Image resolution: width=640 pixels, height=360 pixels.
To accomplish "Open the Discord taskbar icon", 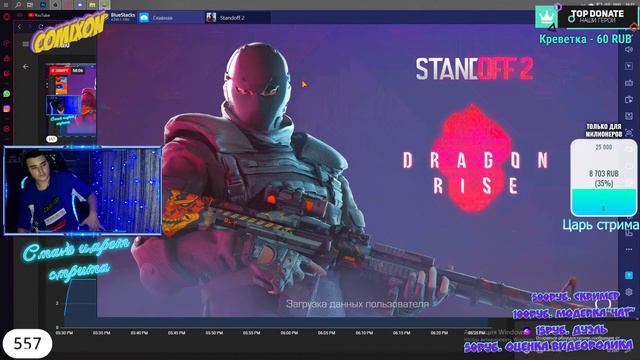I will pos(80,5).
